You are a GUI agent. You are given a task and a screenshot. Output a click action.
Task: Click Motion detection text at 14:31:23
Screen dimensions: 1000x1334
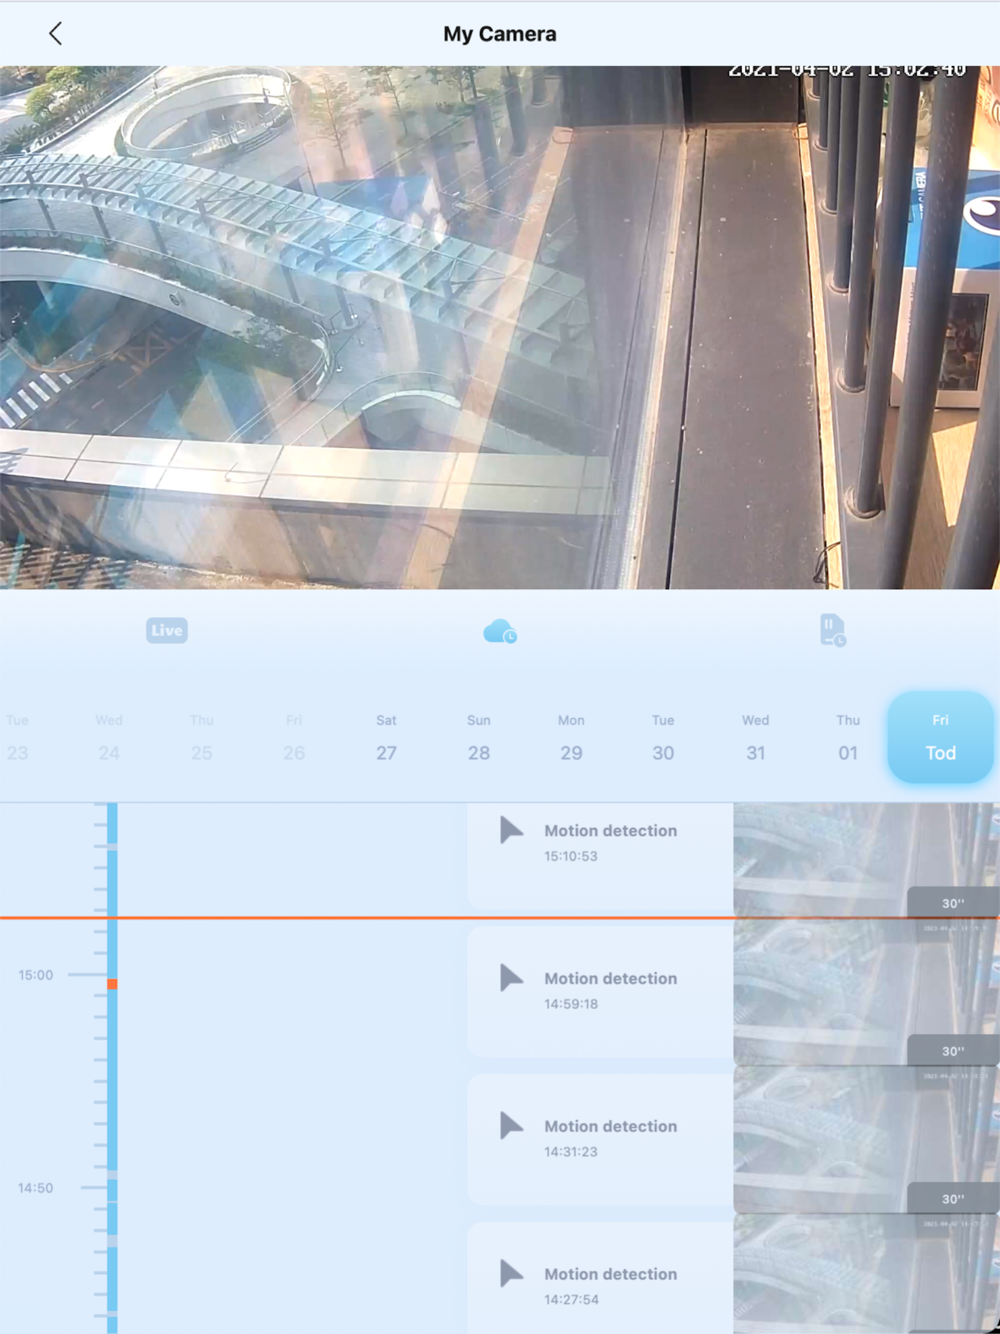tap(610, 1126)
